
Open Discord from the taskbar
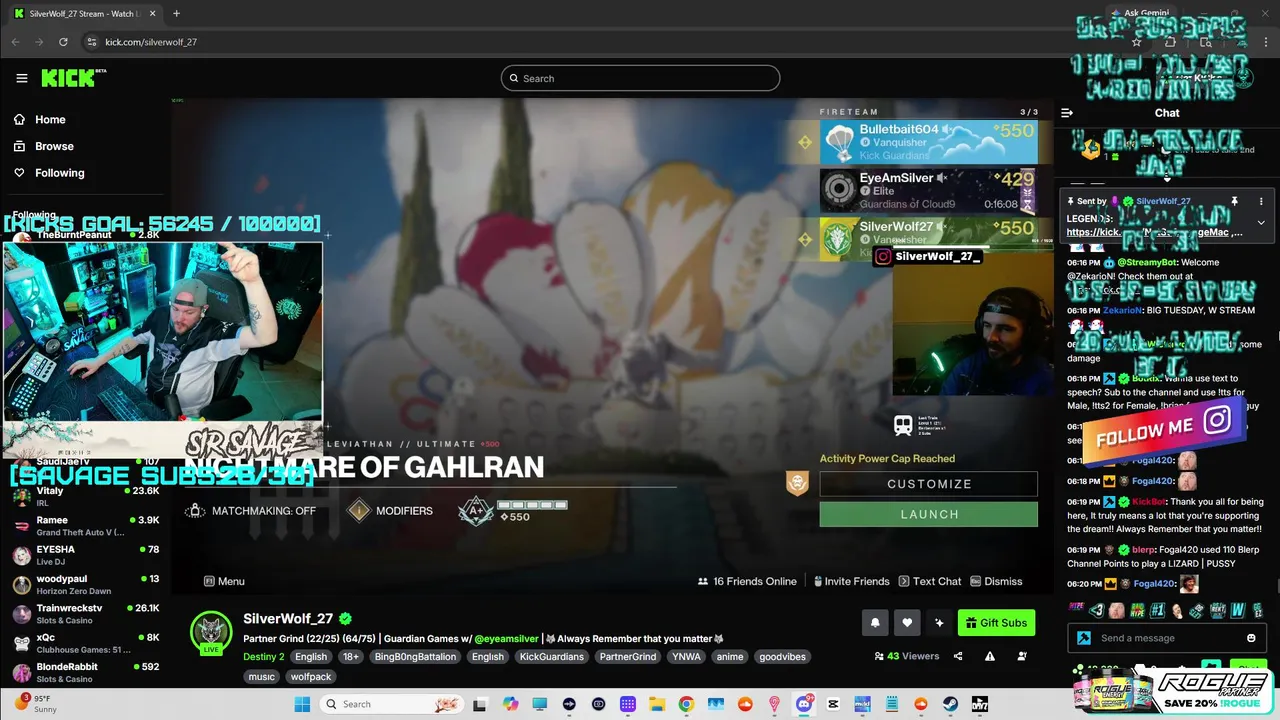[x=804, y=704]
